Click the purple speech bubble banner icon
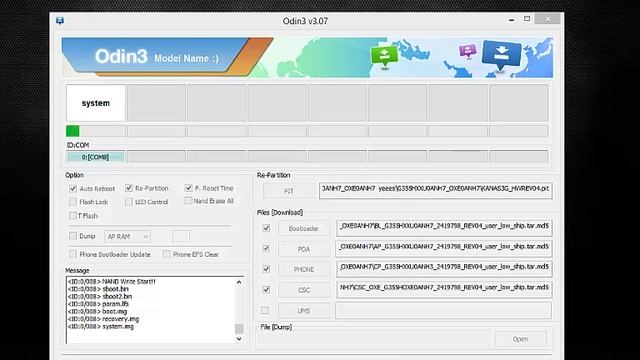 tap(467, 51)
